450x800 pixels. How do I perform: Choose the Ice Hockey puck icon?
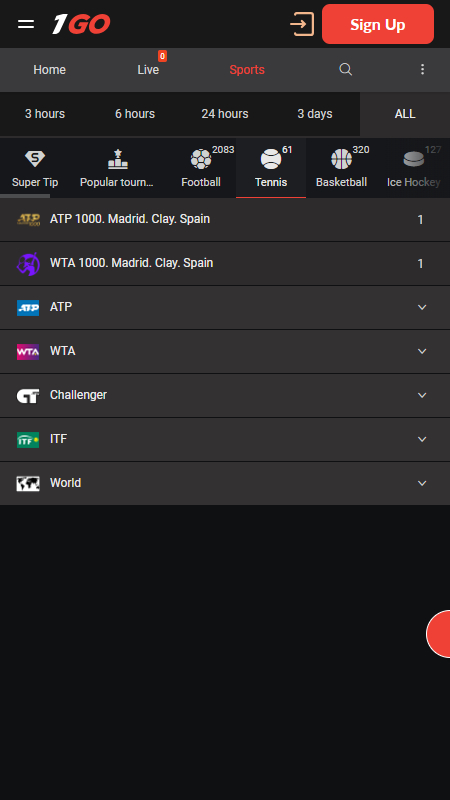[413, 159]
